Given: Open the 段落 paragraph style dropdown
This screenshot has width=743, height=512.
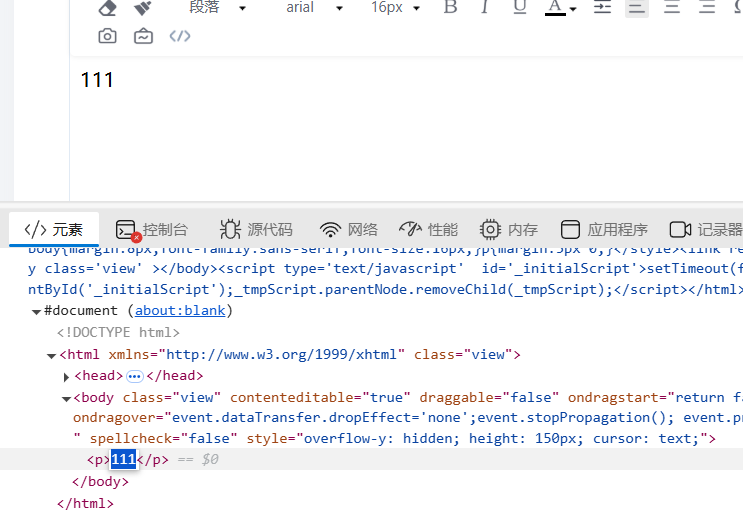Looking at the screenshot, I should pos(217,8).
